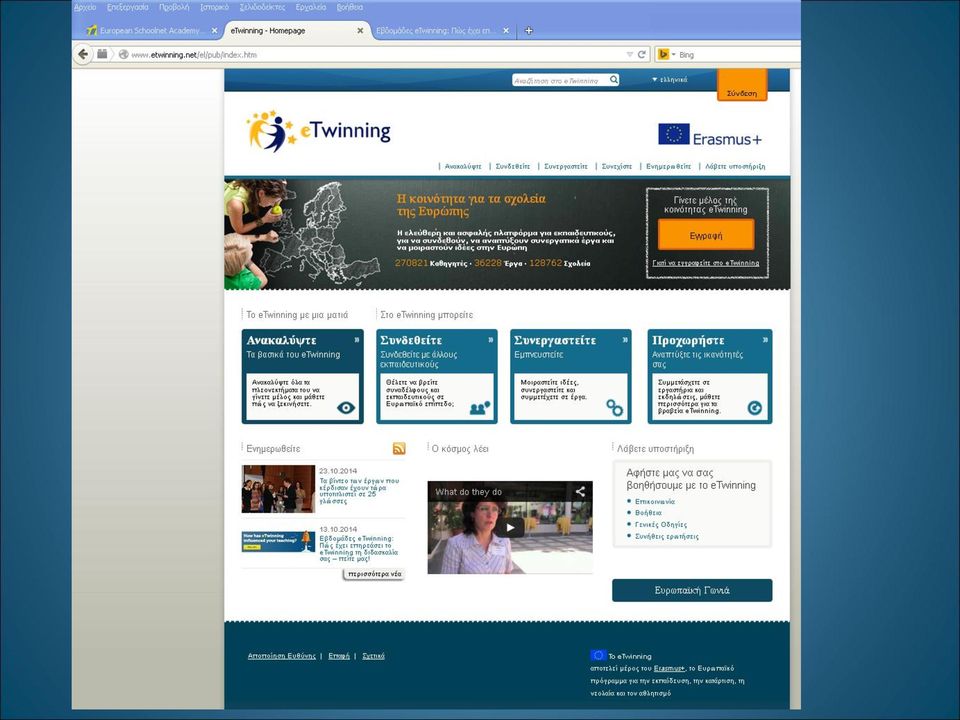The height and width of the screenshot is (720, 960).
Task: Click the magnifier icon in eTwinning search
Action: click(613, 80)
